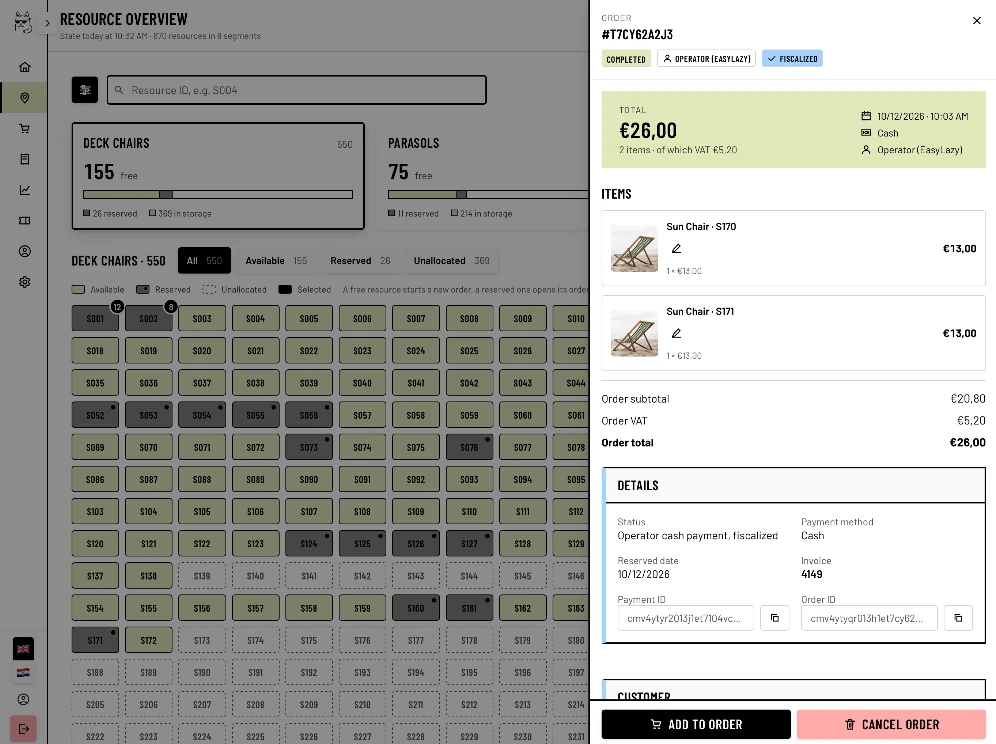This screenshot has width=996, height=744.
Task: Click invoice number 4149
Action: coord(812,574)
